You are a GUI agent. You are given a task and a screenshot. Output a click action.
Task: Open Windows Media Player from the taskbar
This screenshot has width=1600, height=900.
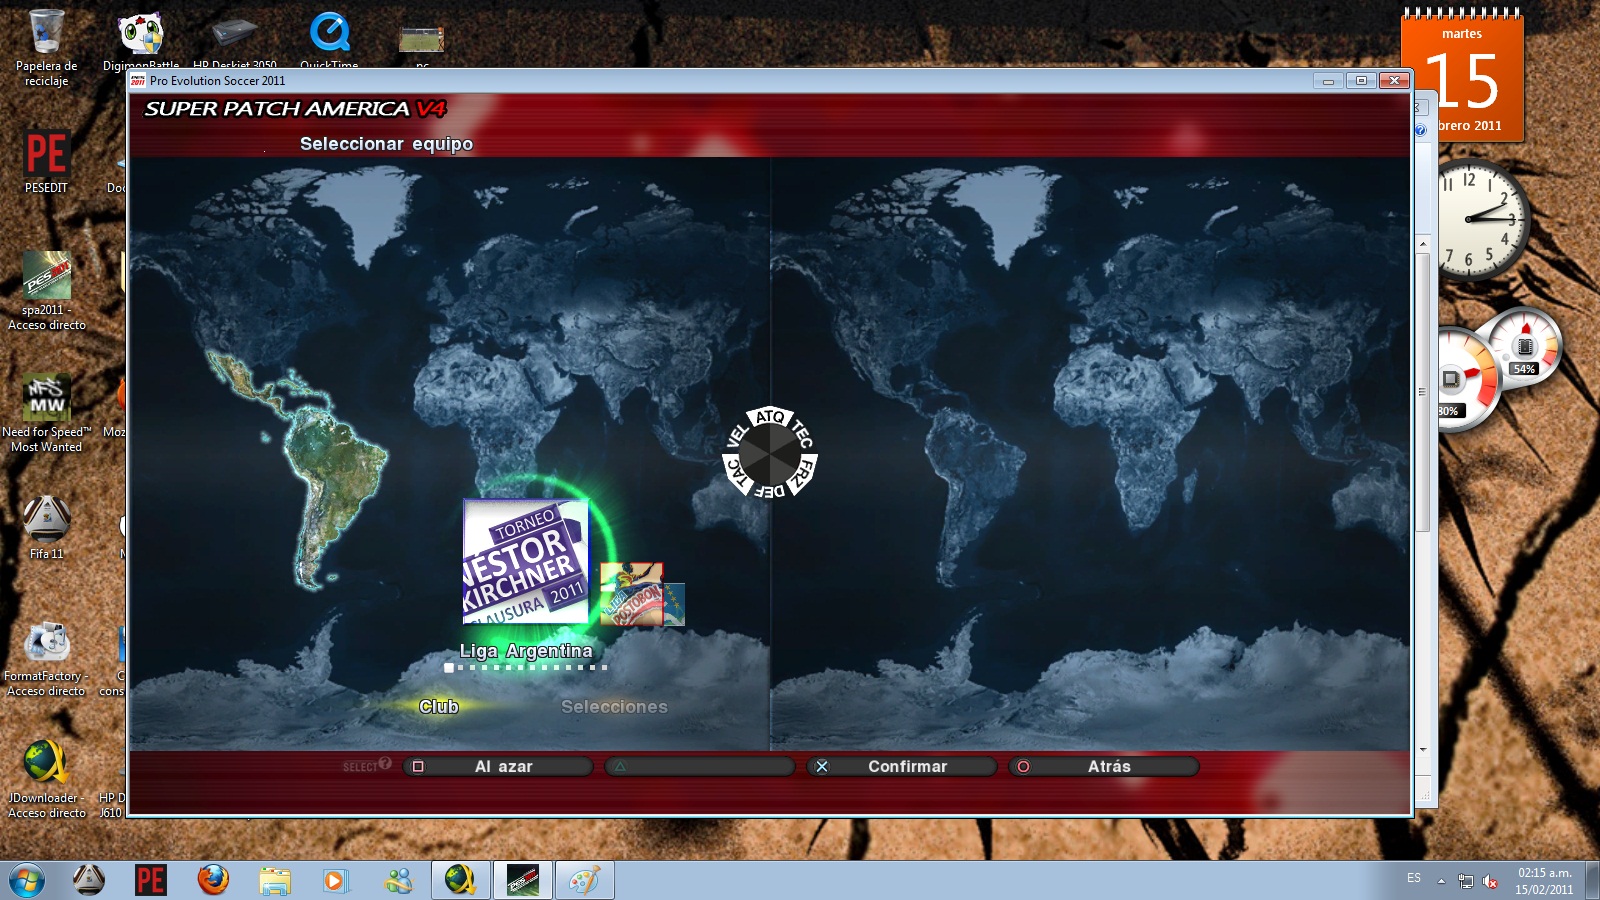[336, 880]
